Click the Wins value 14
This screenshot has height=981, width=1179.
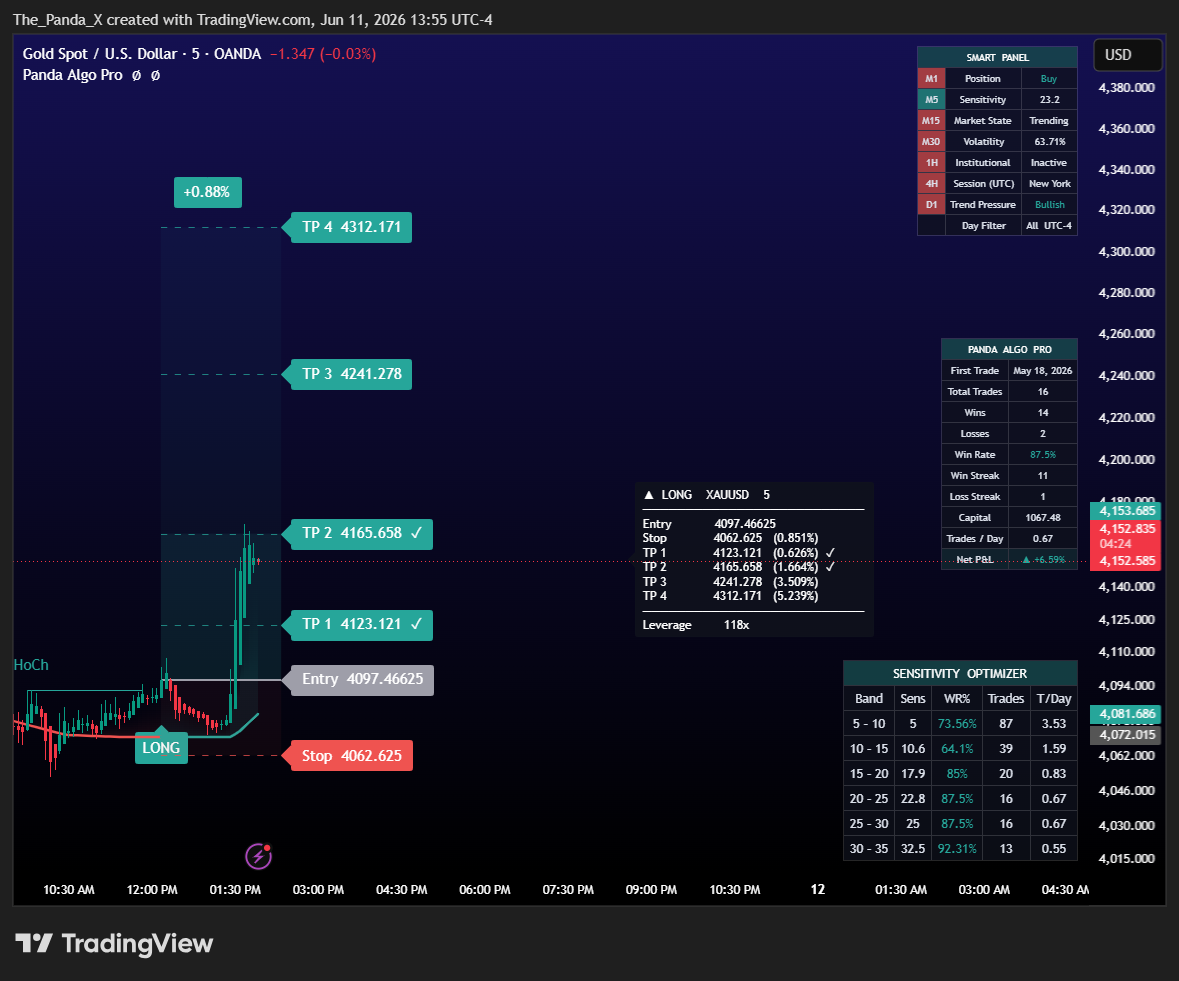tap(1042, 413)
